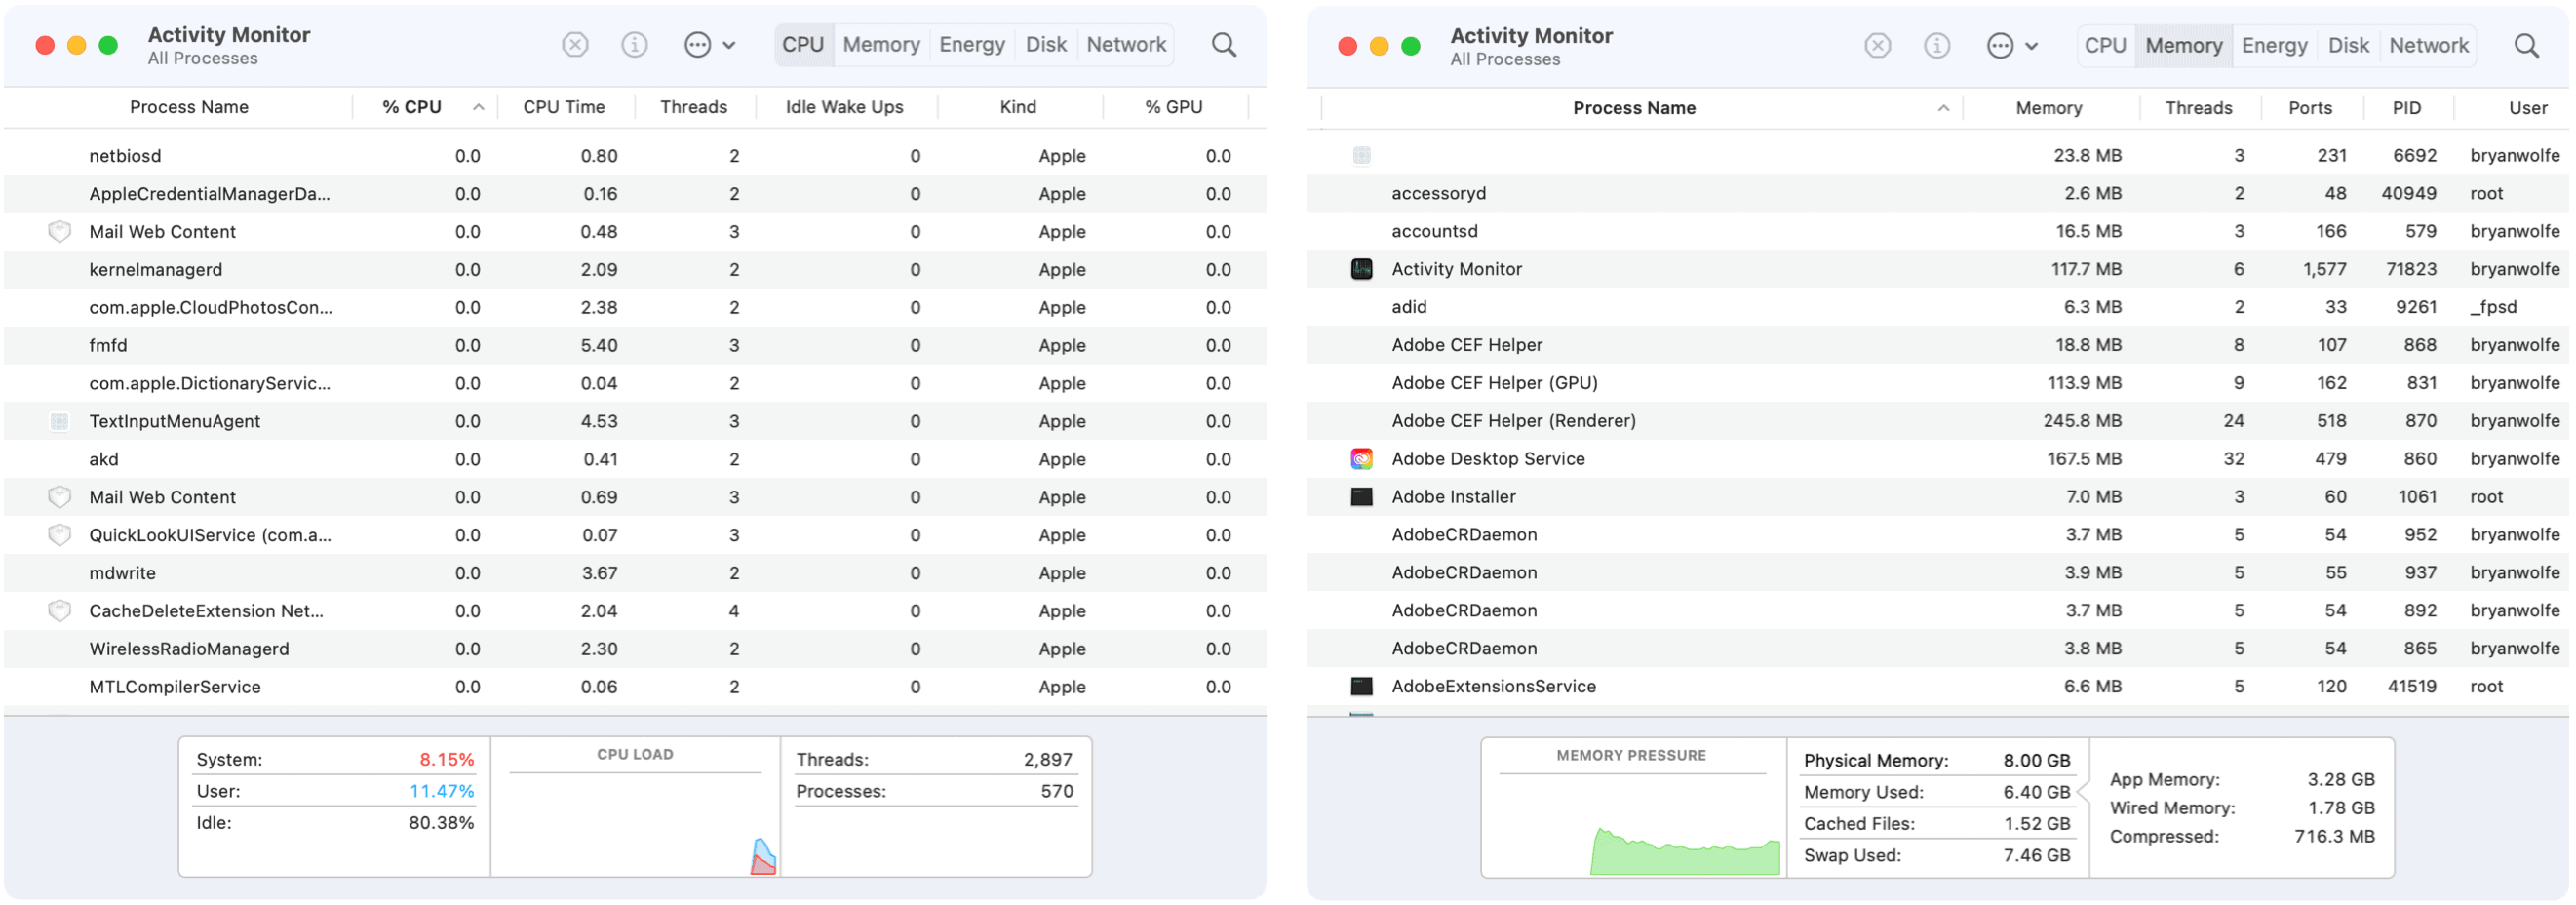Select Adobe CEF Helper (Renderer) row
This screenshot has height=905, width=2576.
tap(1937, 421)
